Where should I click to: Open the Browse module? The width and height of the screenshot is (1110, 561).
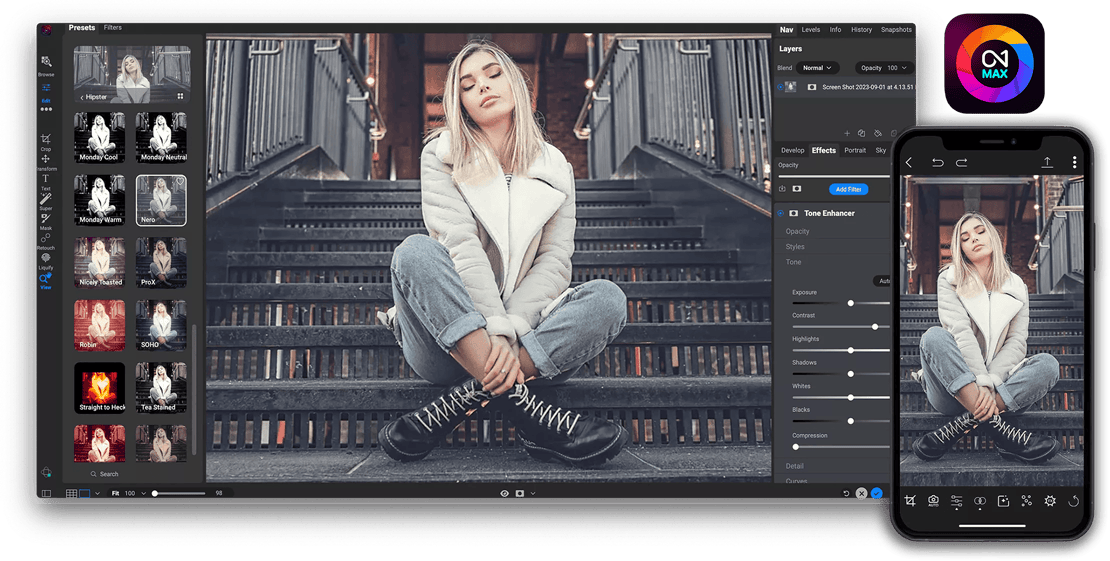coord(46,63)
